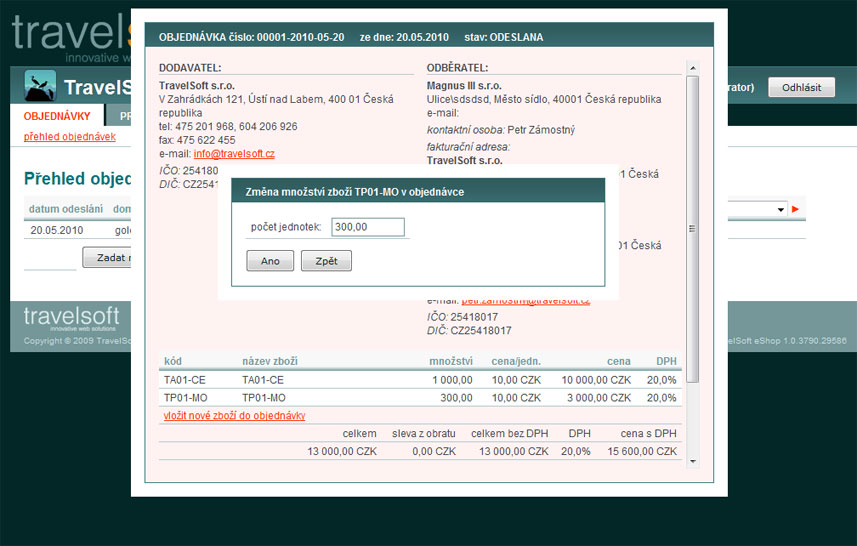857x546 pixels.
Task: Click the 15 600,00 CZK total
Action: coord(642,451)
